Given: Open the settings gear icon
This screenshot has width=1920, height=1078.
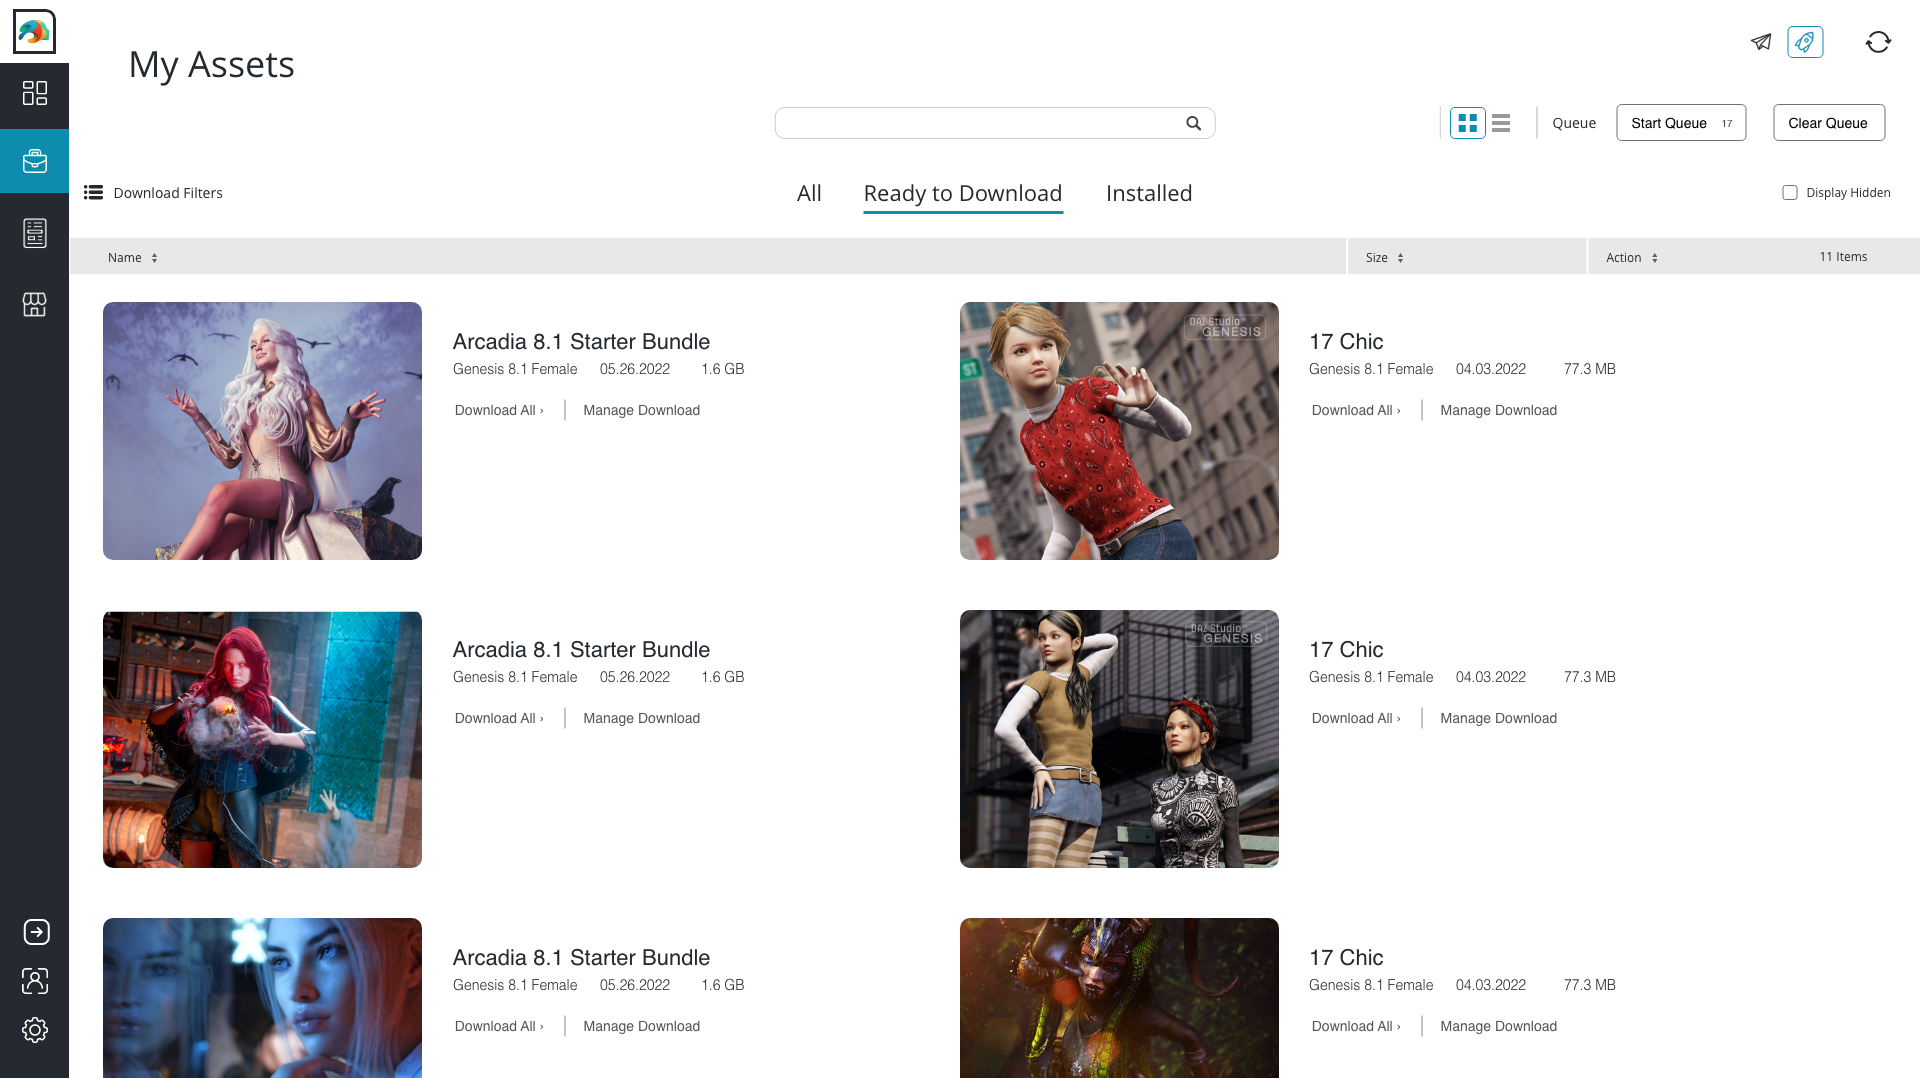Looking at the screenshot, I should 35,1030.
